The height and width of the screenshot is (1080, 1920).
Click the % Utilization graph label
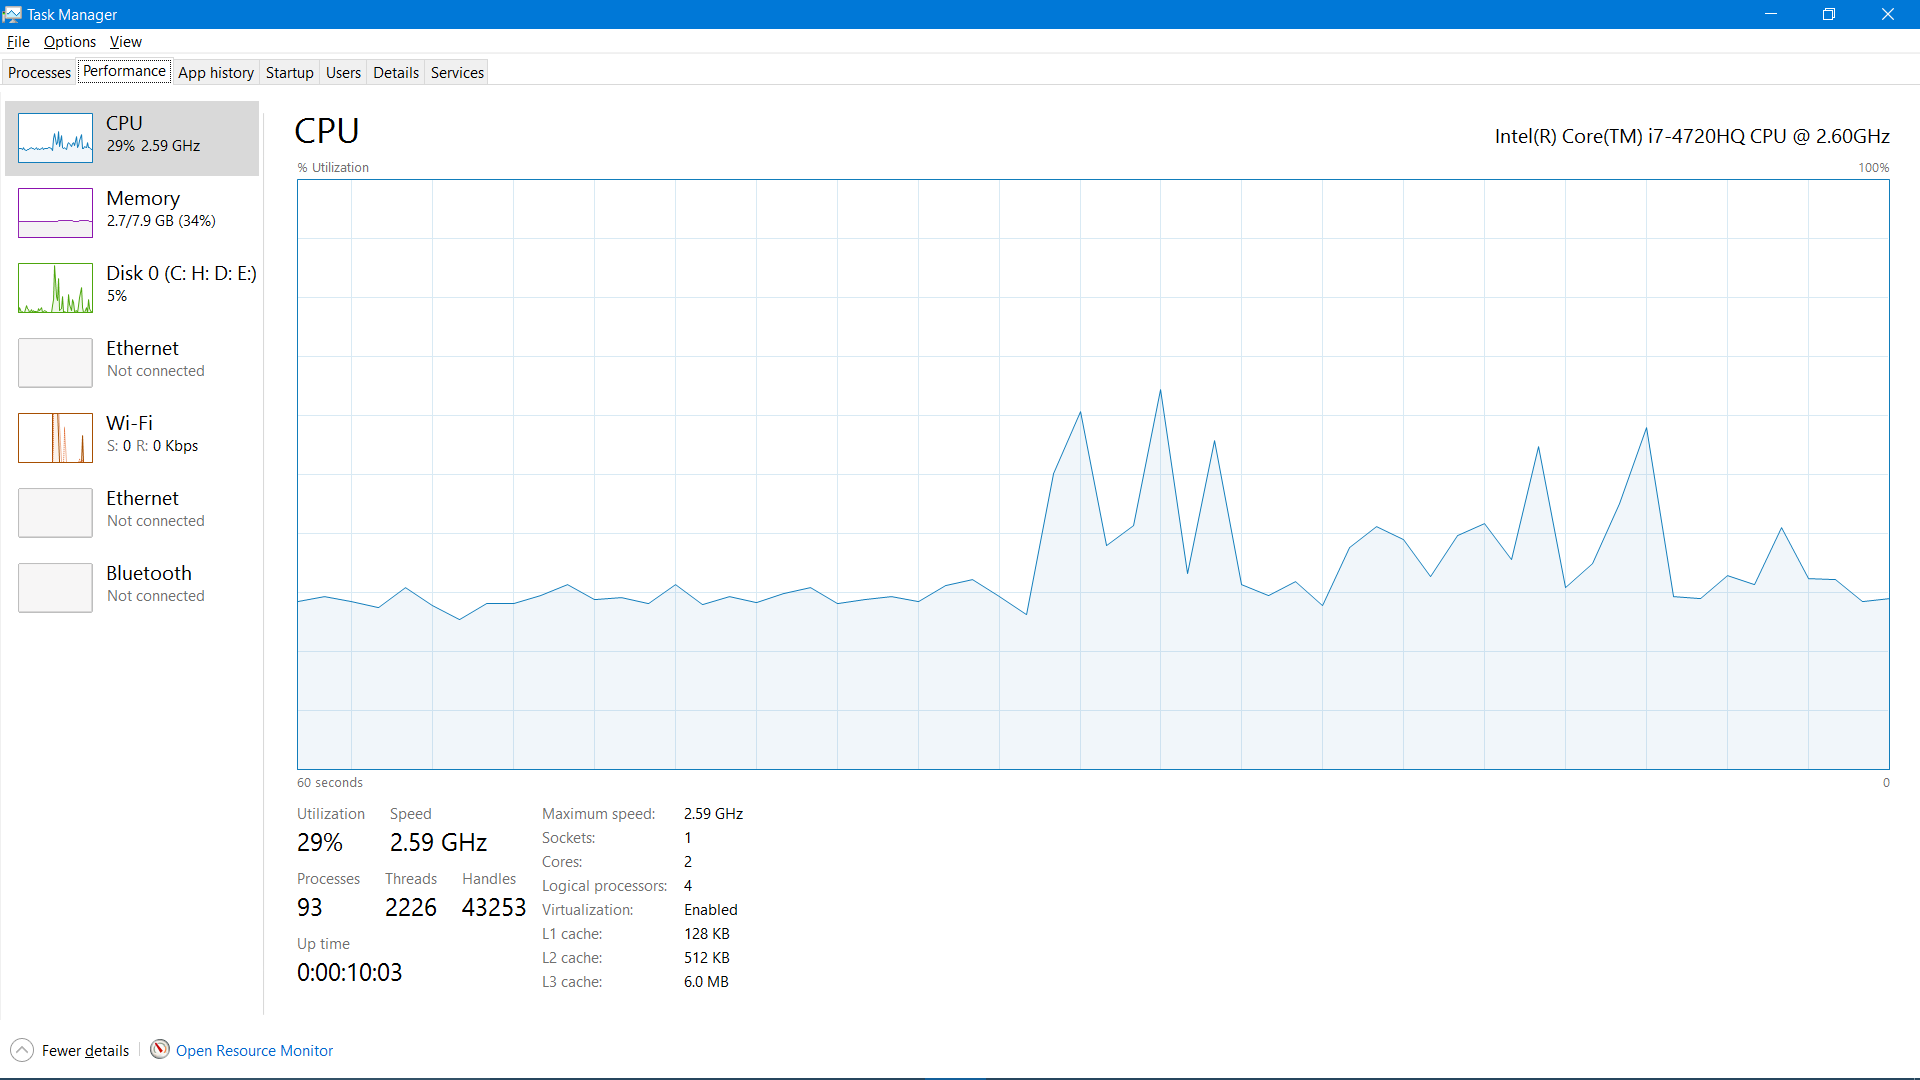(333, 168)
